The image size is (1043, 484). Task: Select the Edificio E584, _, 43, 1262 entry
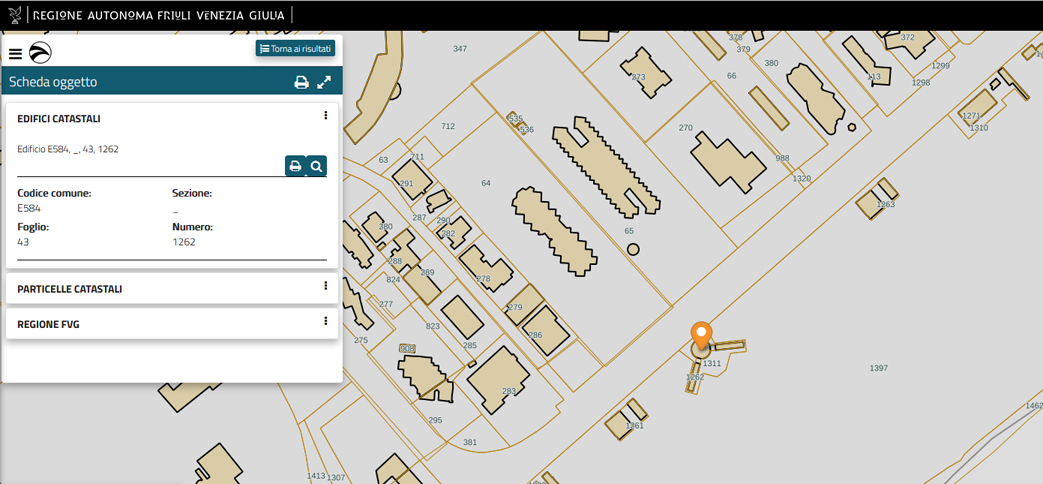[68, 149]
